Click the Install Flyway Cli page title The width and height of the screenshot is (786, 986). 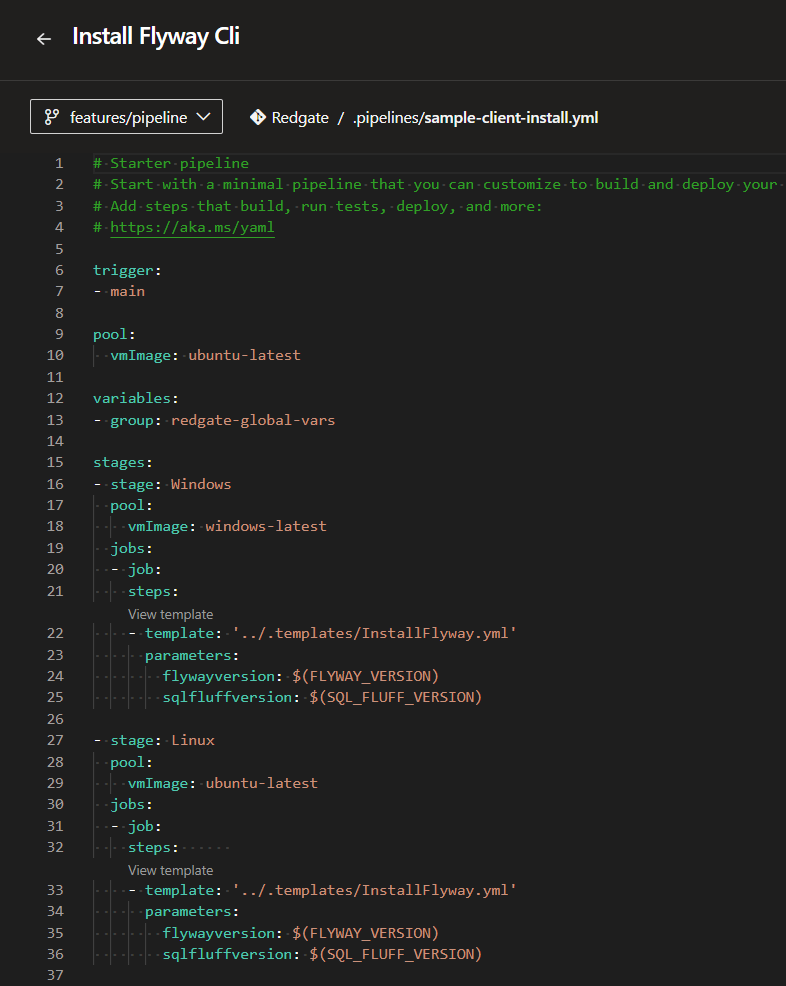155,36
